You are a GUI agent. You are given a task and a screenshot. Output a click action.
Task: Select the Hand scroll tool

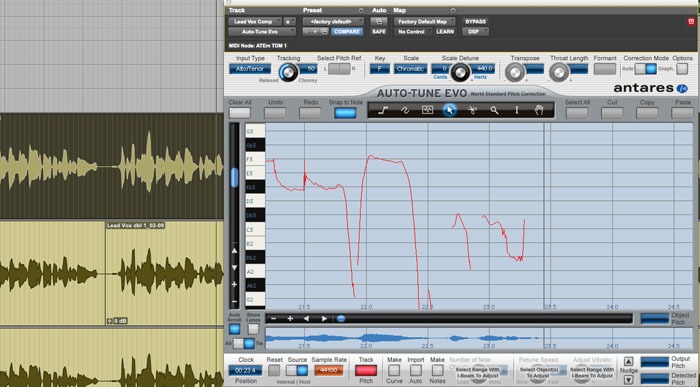pyautogui.click(x=539, y=111)
